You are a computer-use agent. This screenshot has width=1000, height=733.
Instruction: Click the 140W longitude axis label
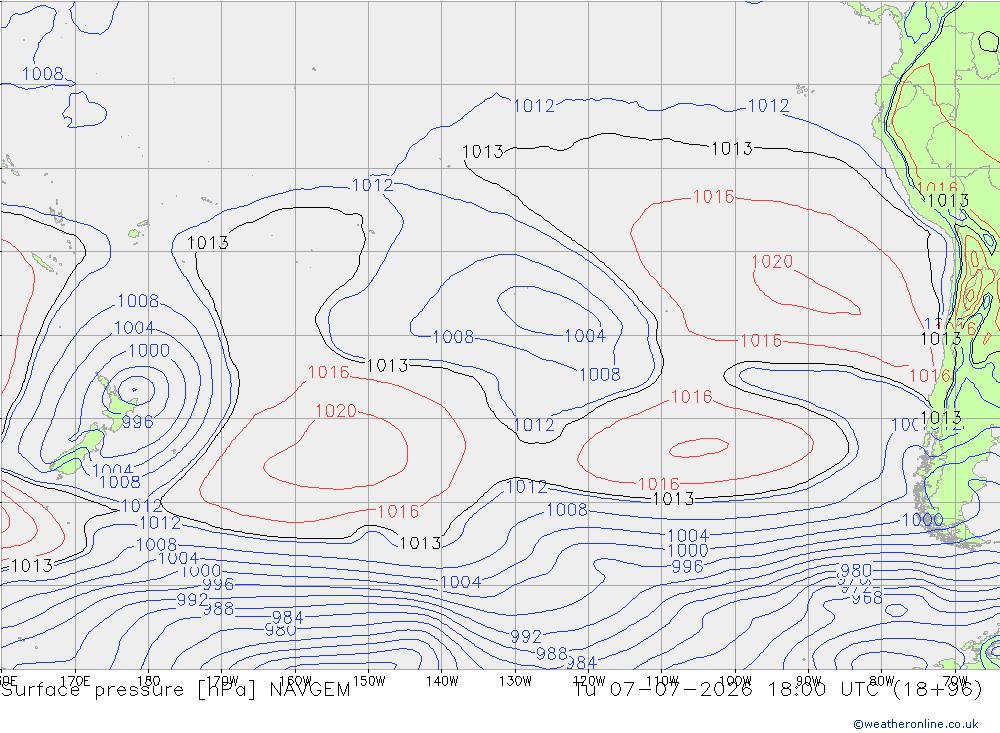pyautogui.click(x=442, y=681)
